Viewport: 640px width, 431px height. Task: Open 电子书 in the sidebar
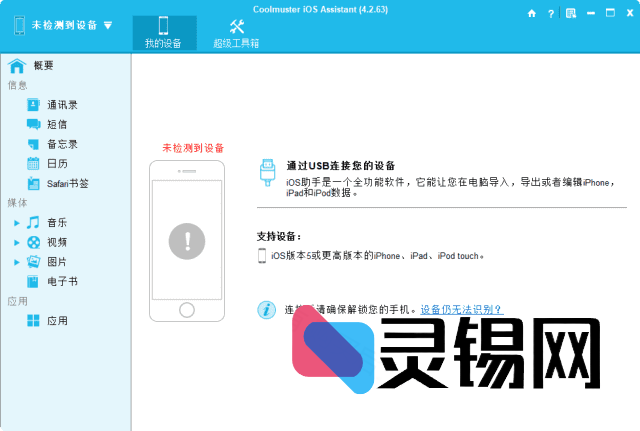(x=62, y=282)
